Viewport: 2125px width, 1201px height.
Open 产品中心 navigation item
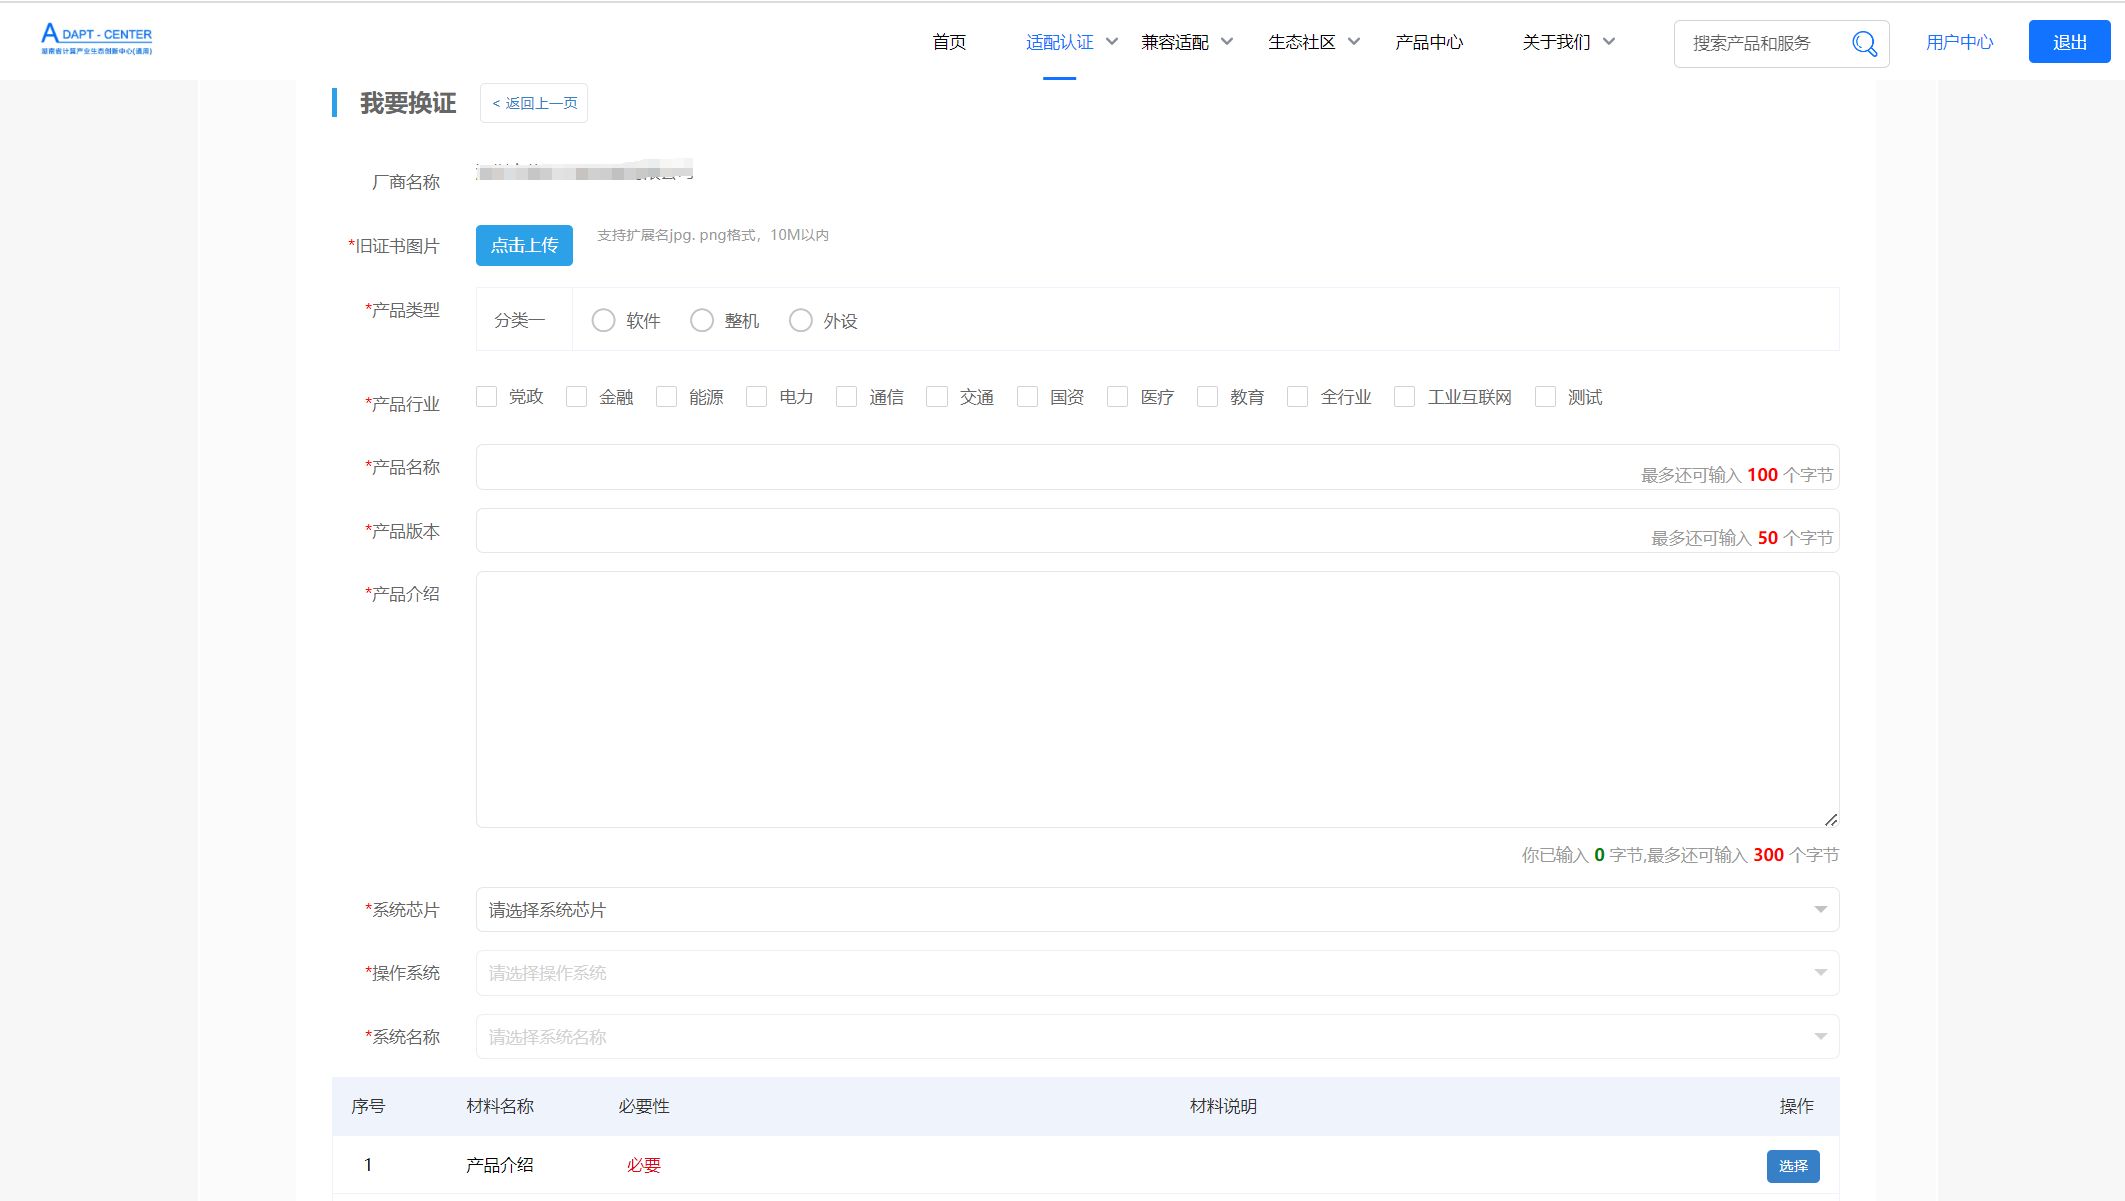tap(1429, 42)
